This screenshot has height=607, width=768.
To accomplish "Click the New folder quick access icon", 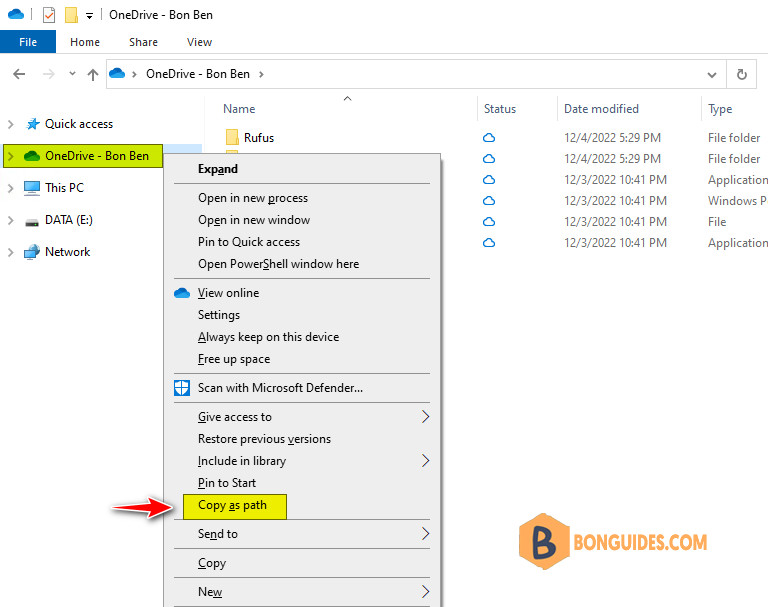I will pos(72,15).
